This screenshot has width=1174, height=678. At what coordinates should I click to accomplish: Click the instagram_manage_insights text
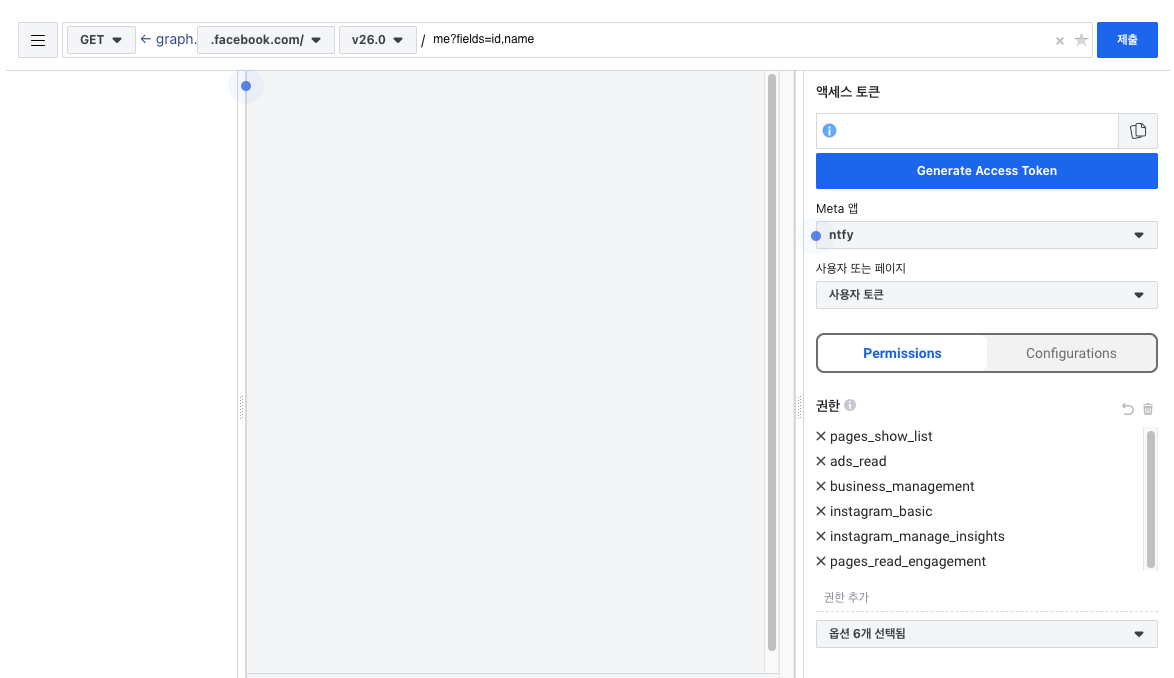click(917, 537)
